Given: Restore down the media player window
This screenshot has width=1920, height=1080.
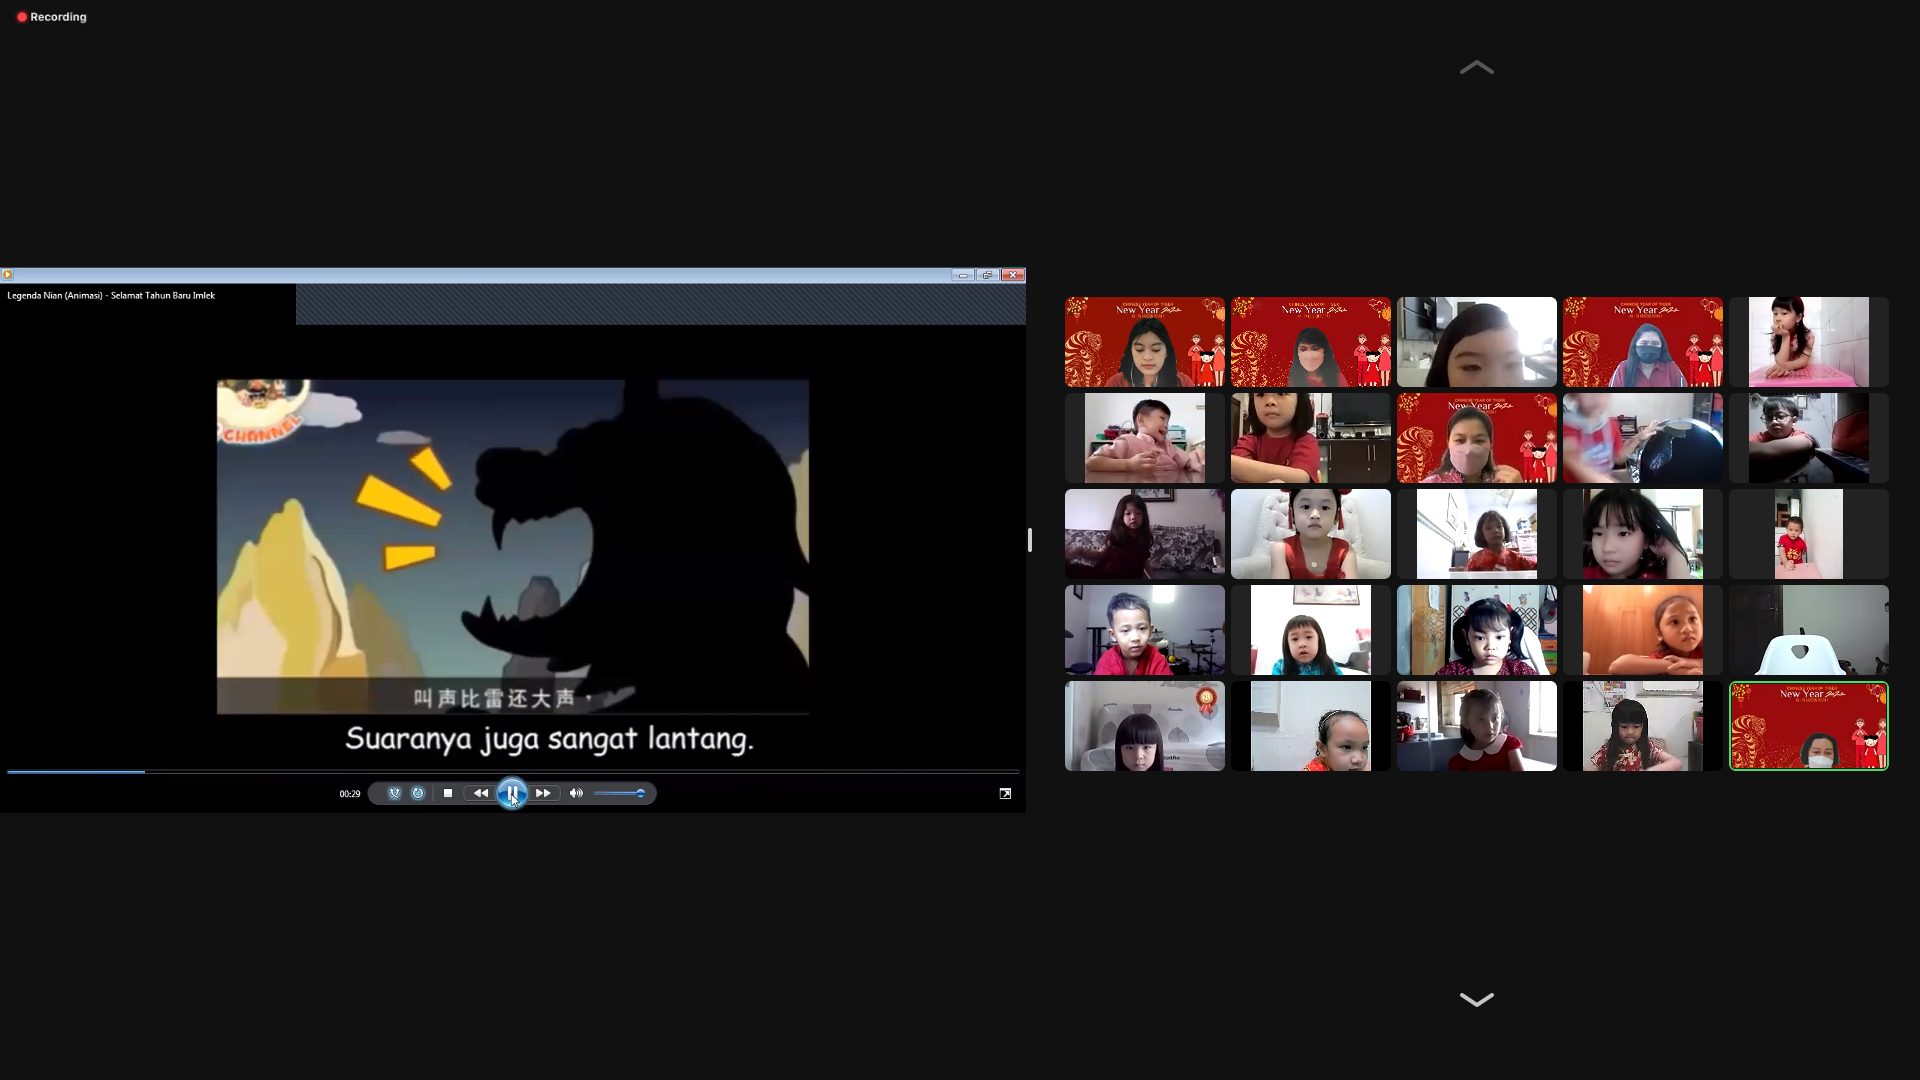Looking at the screenshot, I should pyautogui.click(x=987, y=275).
